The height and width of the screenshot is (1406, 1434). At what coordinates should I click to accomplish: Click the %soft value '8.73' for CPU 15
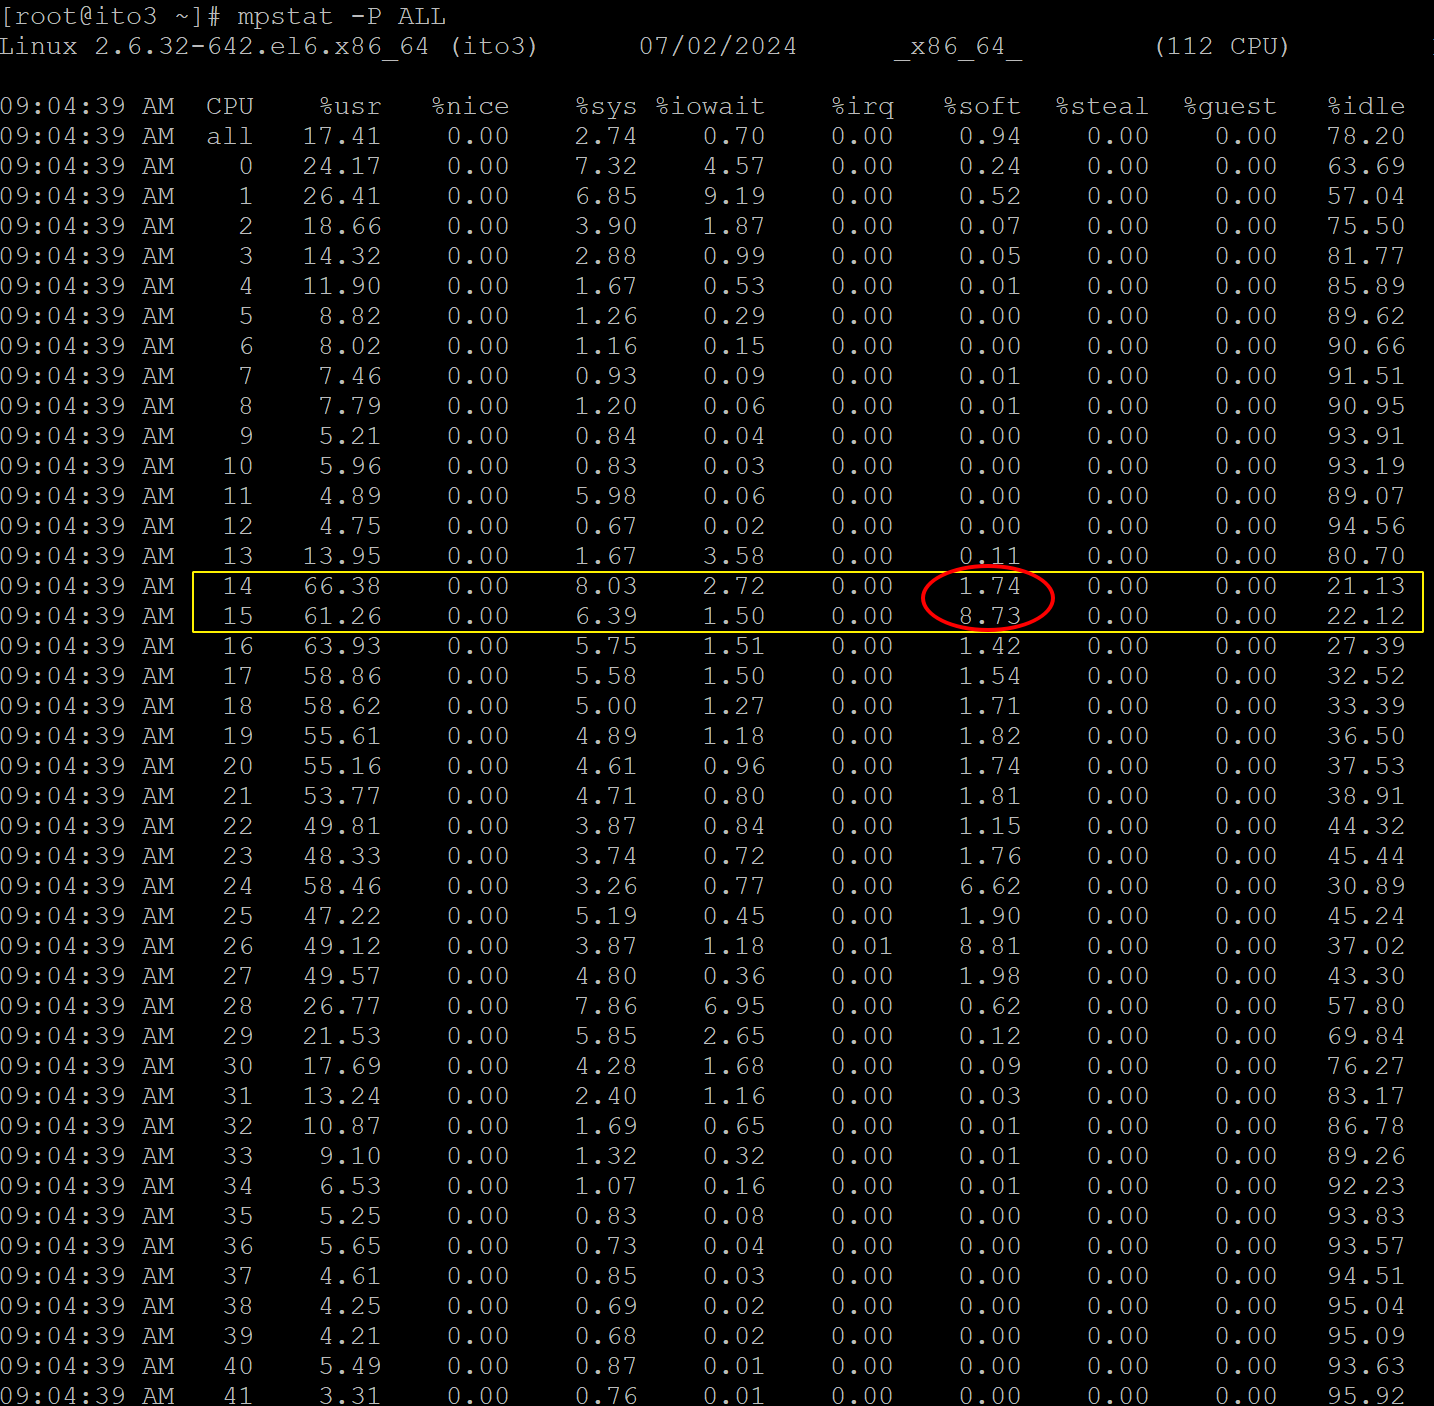click(x=990, y=616)
